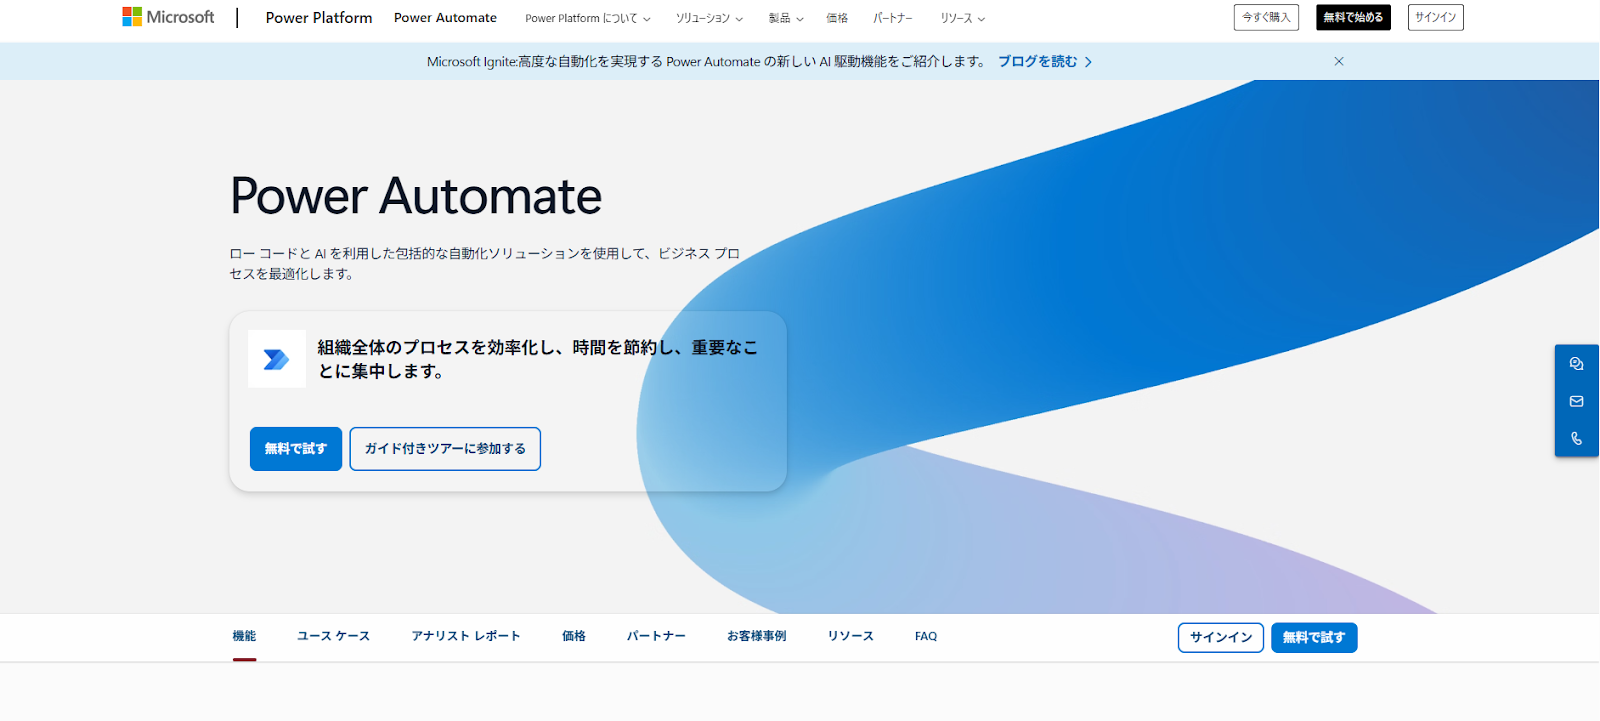Select the パートナー tab in the section bar

click(x=656, y=636)
